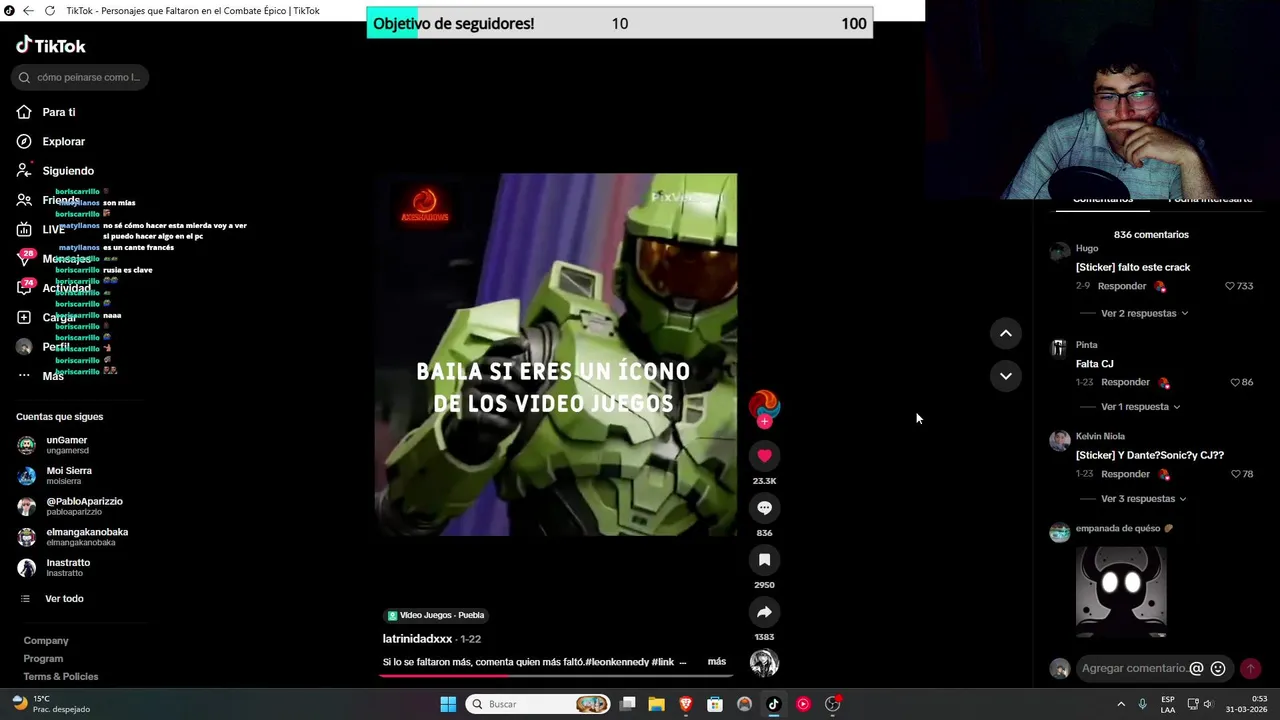This screenshot has width=1280, height=720.
Task: Open Moi Sierra followed account
Action: tap(68, 475)
